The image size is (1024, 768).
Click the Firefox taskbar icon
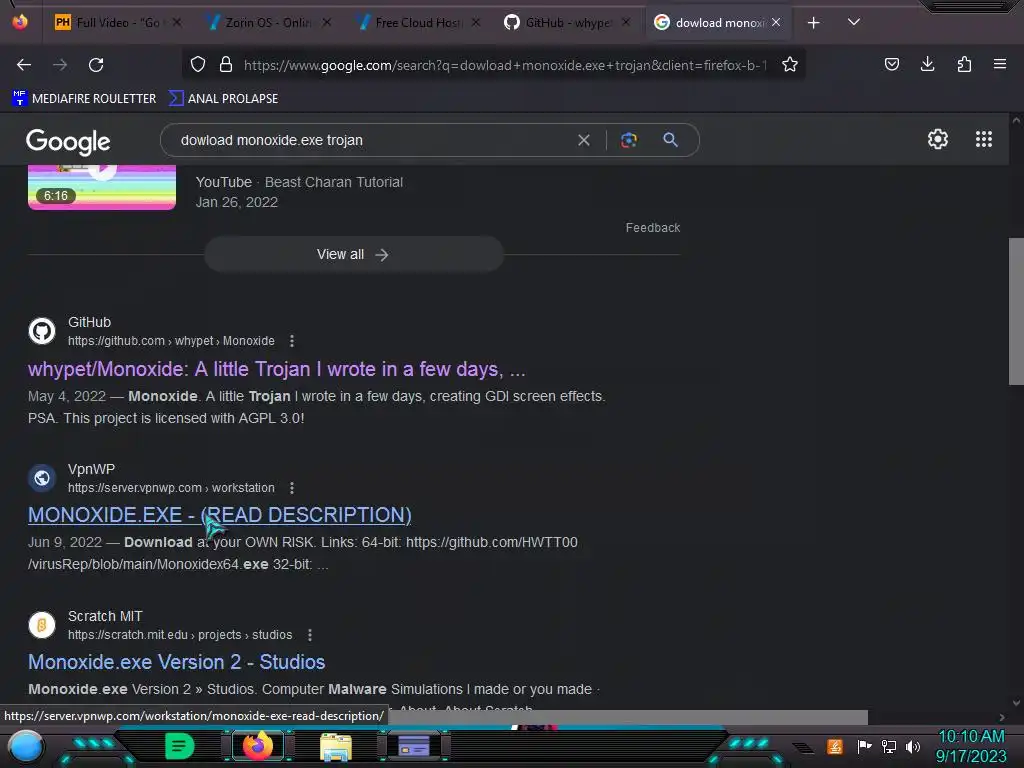[x=258, y=746]
